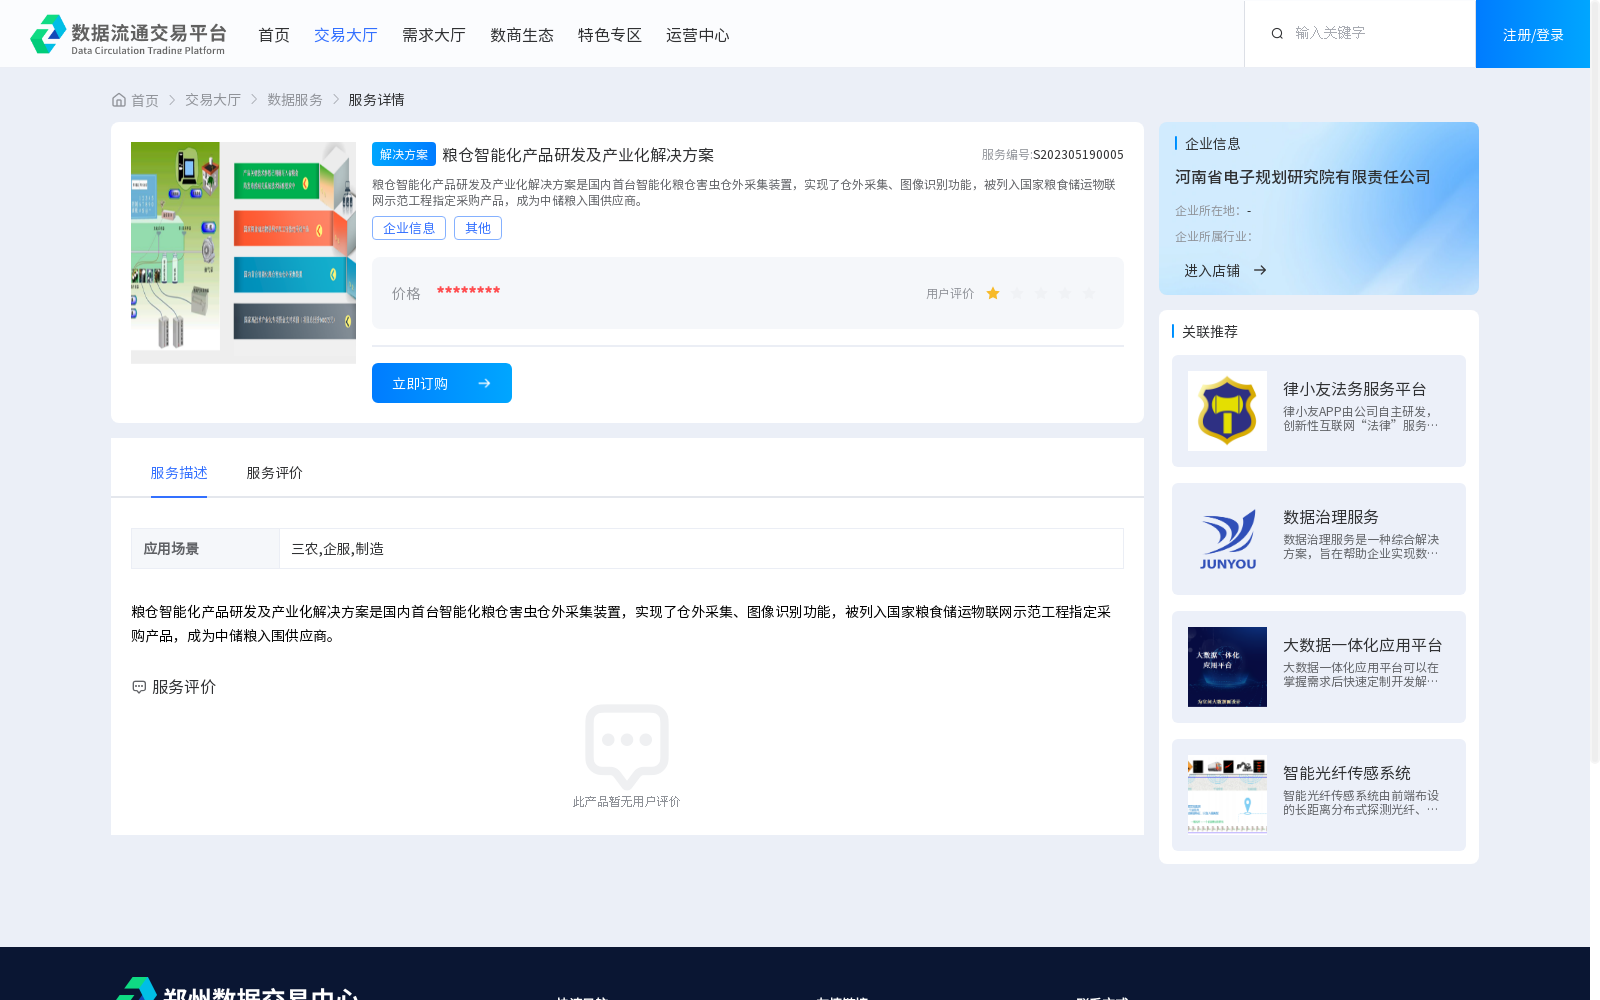Open 大数据一体化应用平台 title
The image size is (1600, 1000).
(x=1363, y=645)
